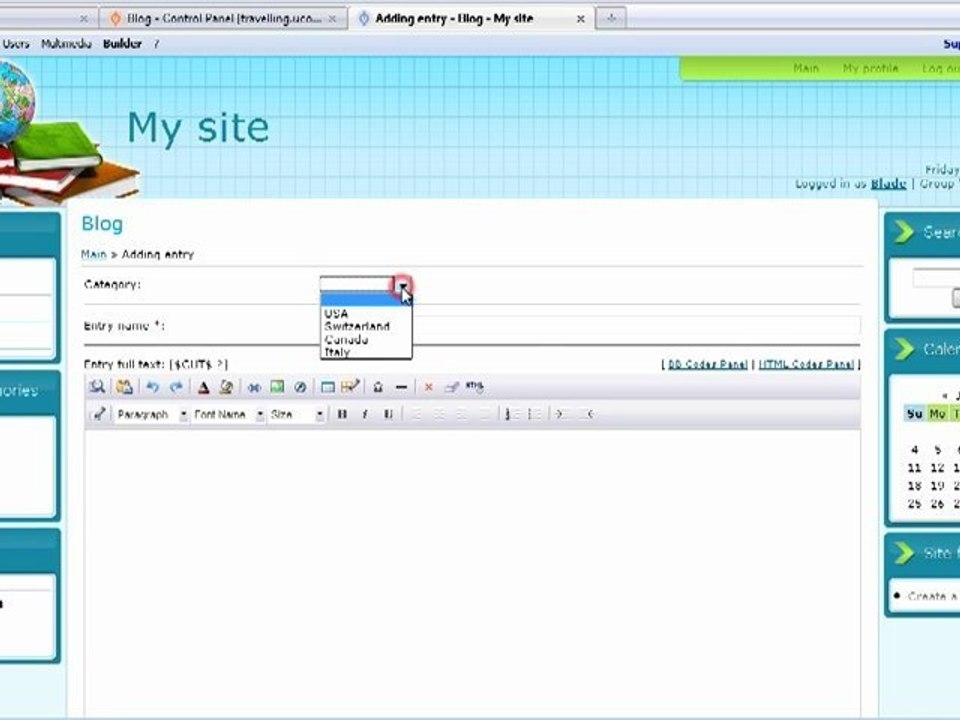Go to previous month in calendar
The width and height of the screenshot is (960, 720).
945,396
